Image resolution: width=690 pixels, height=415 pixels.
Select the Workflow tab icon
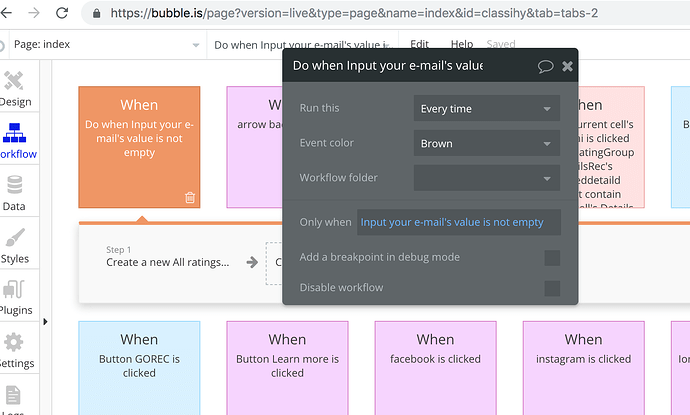click(15, 133)
